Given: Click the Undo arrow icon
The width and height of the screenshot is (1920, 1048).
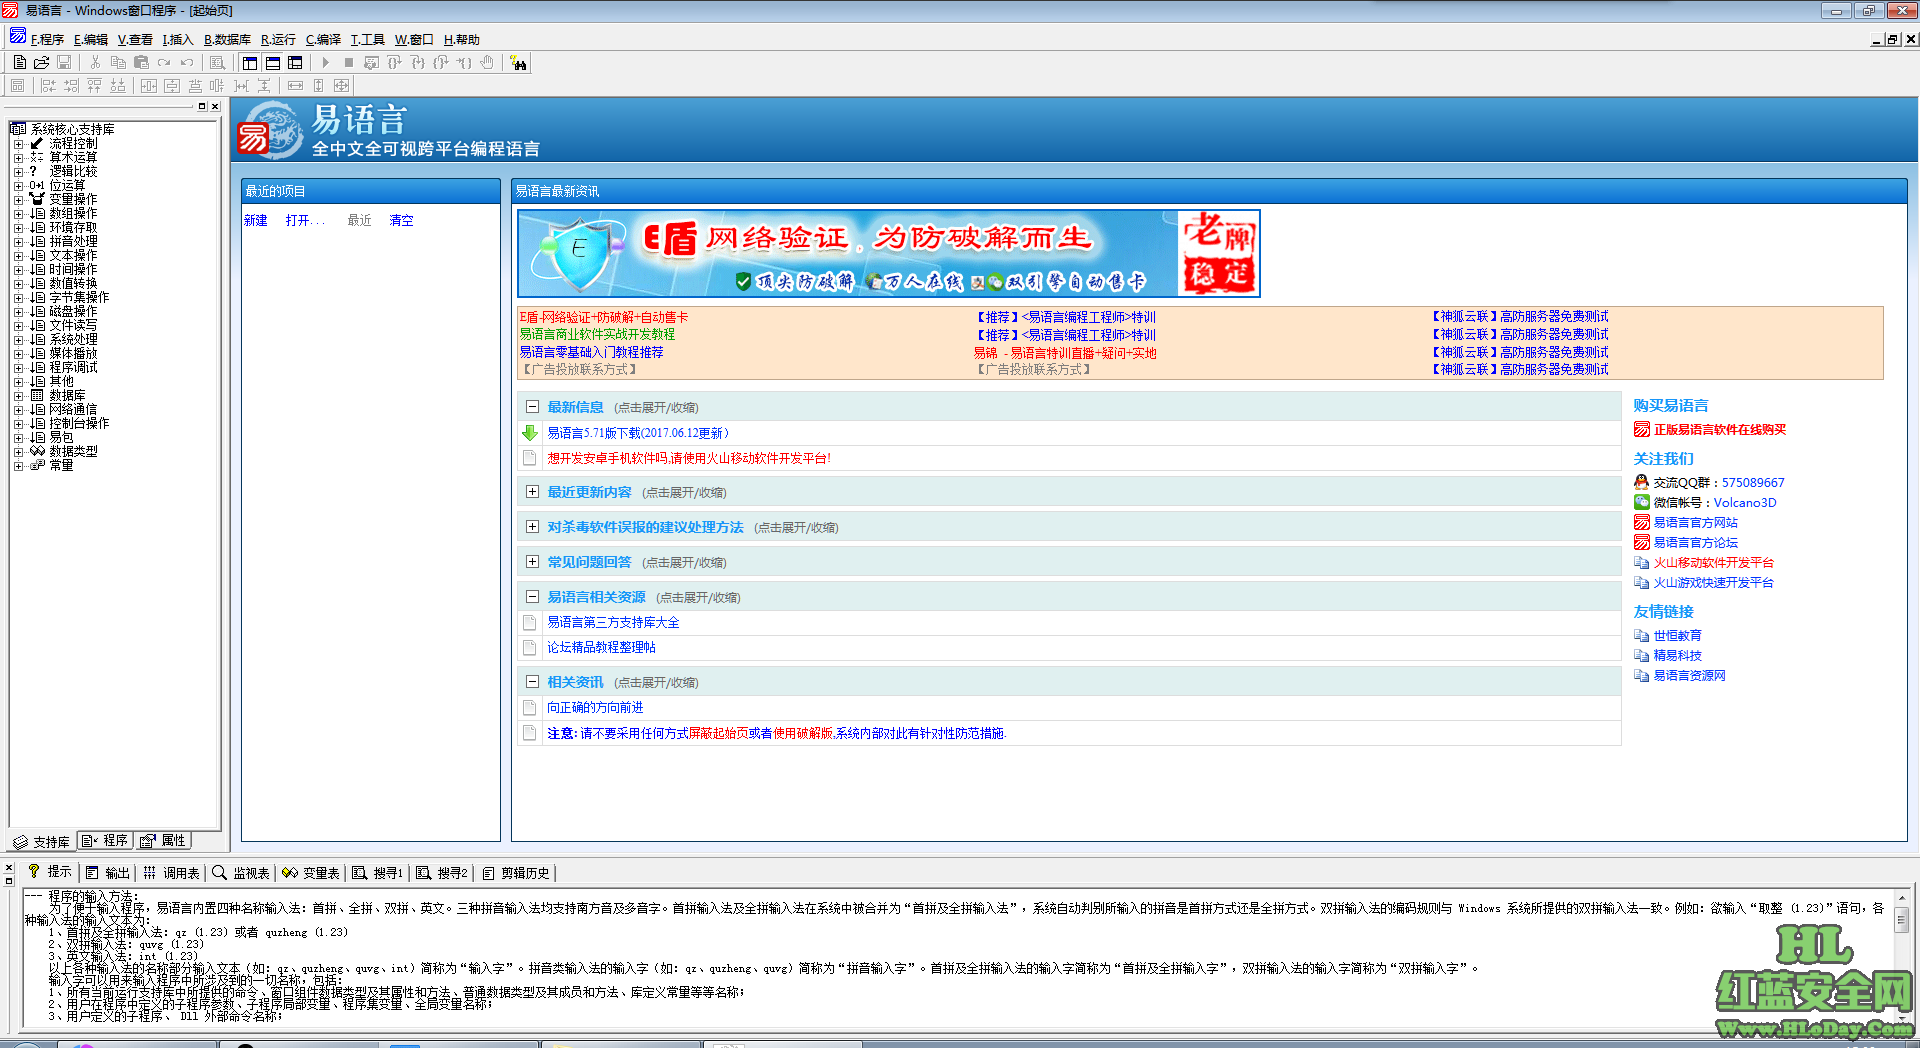Looking at the screenshot, I should [x=187, y=62].
